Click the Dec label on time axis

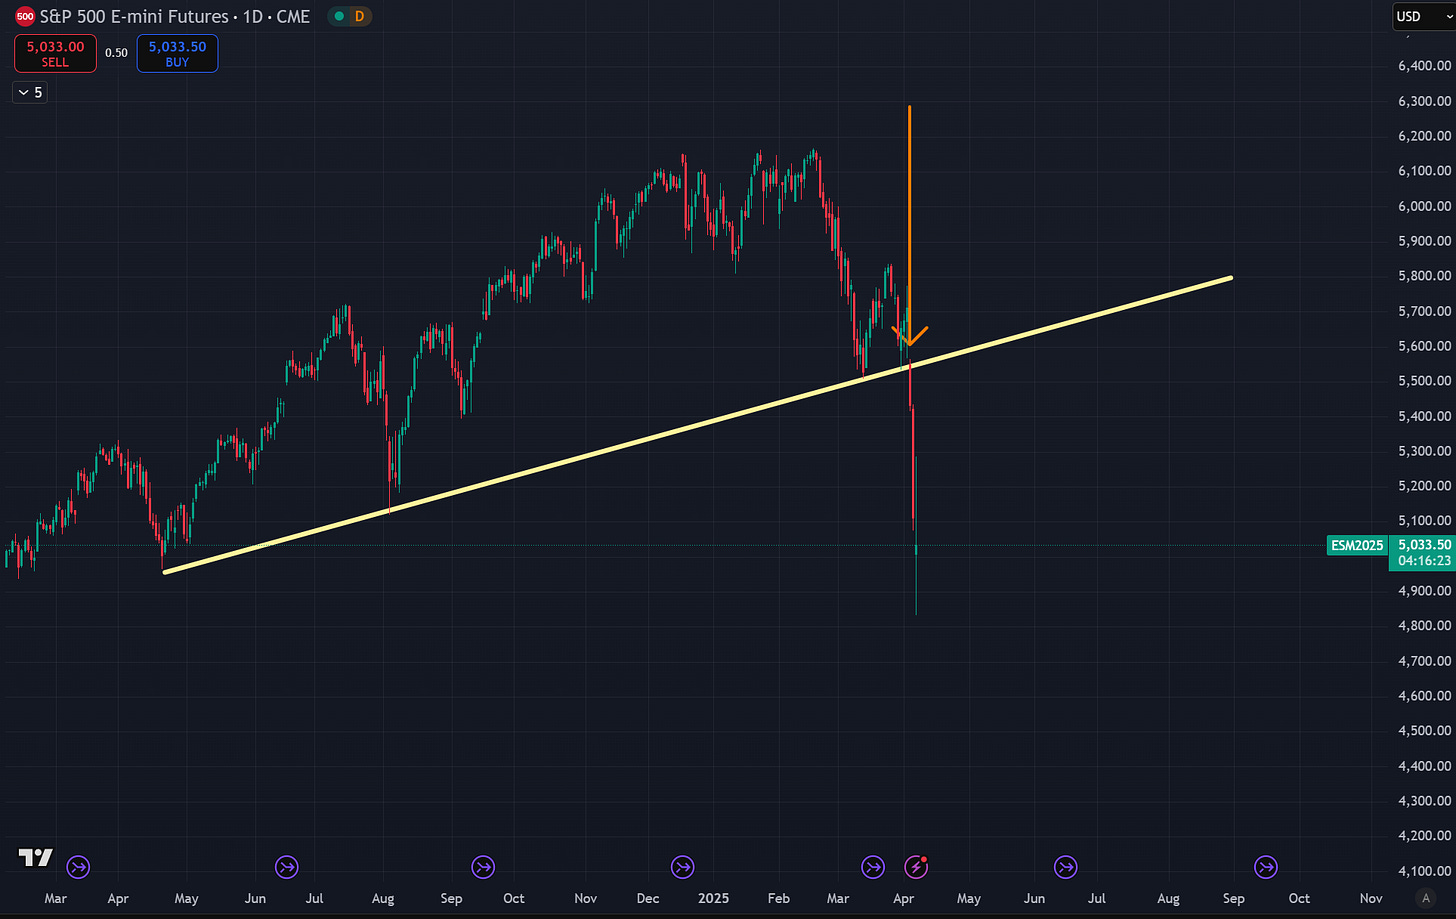point(648,898)
